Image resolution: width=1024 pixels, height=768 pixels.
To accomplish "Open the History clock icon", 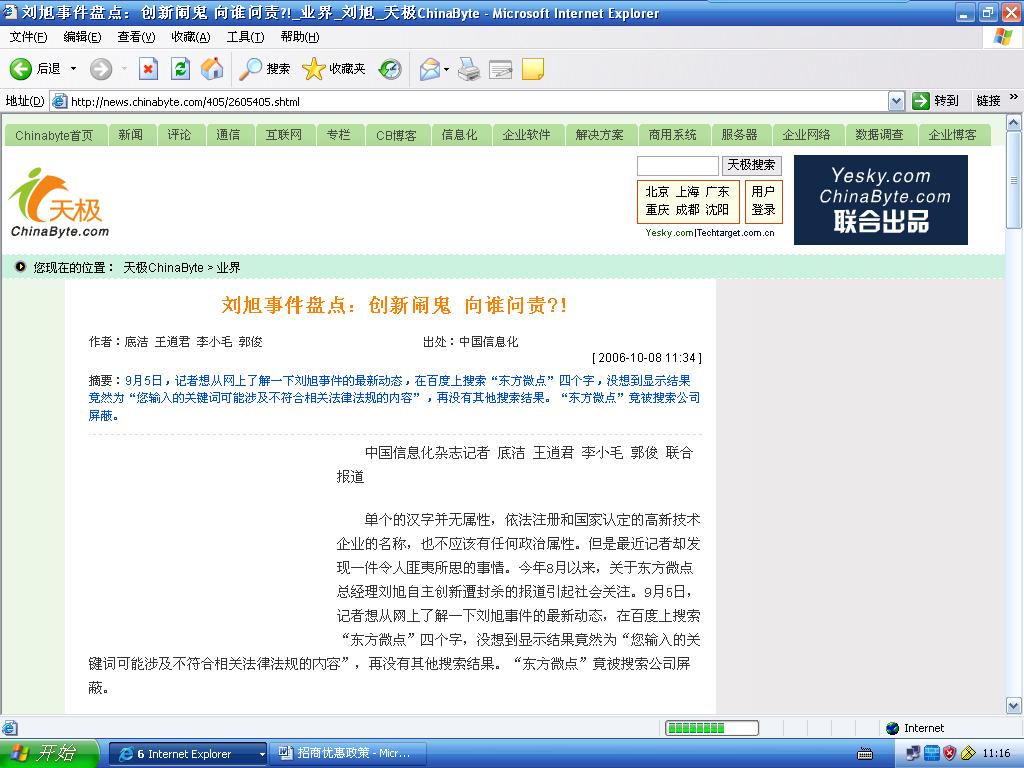I will 390,69.
